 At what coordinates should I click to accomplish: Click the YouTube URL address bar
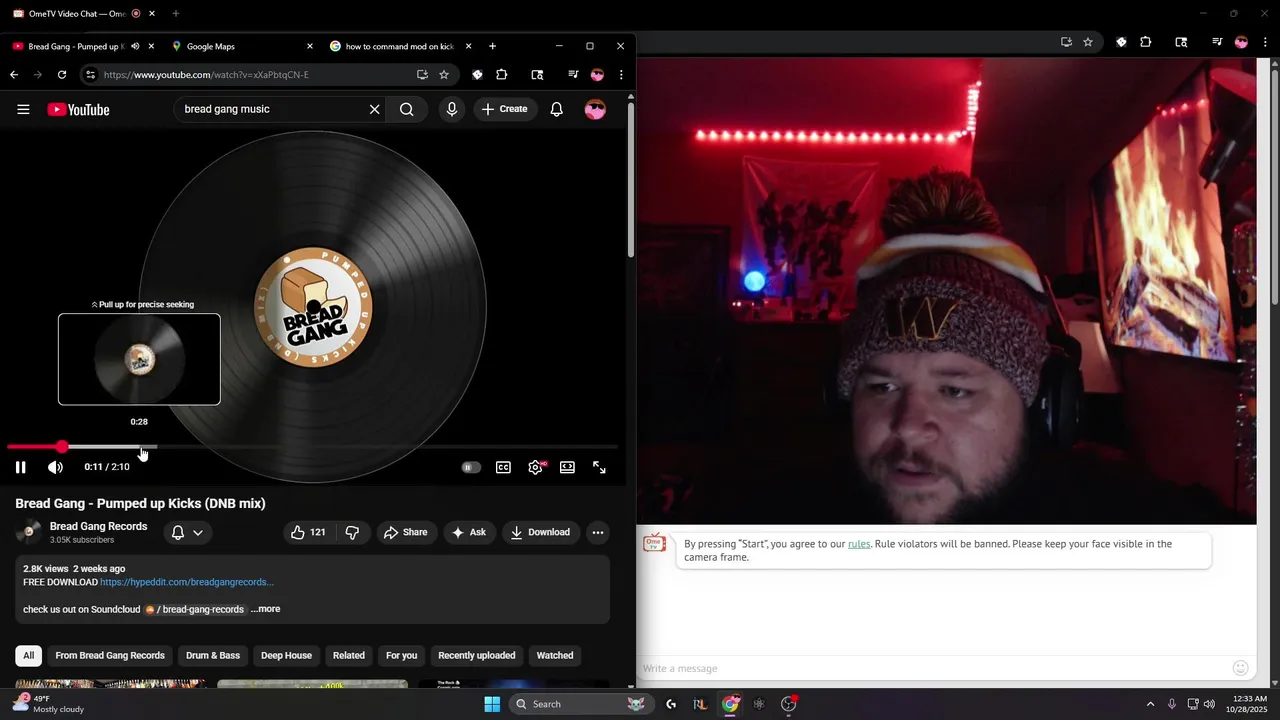tap(255, 75)
